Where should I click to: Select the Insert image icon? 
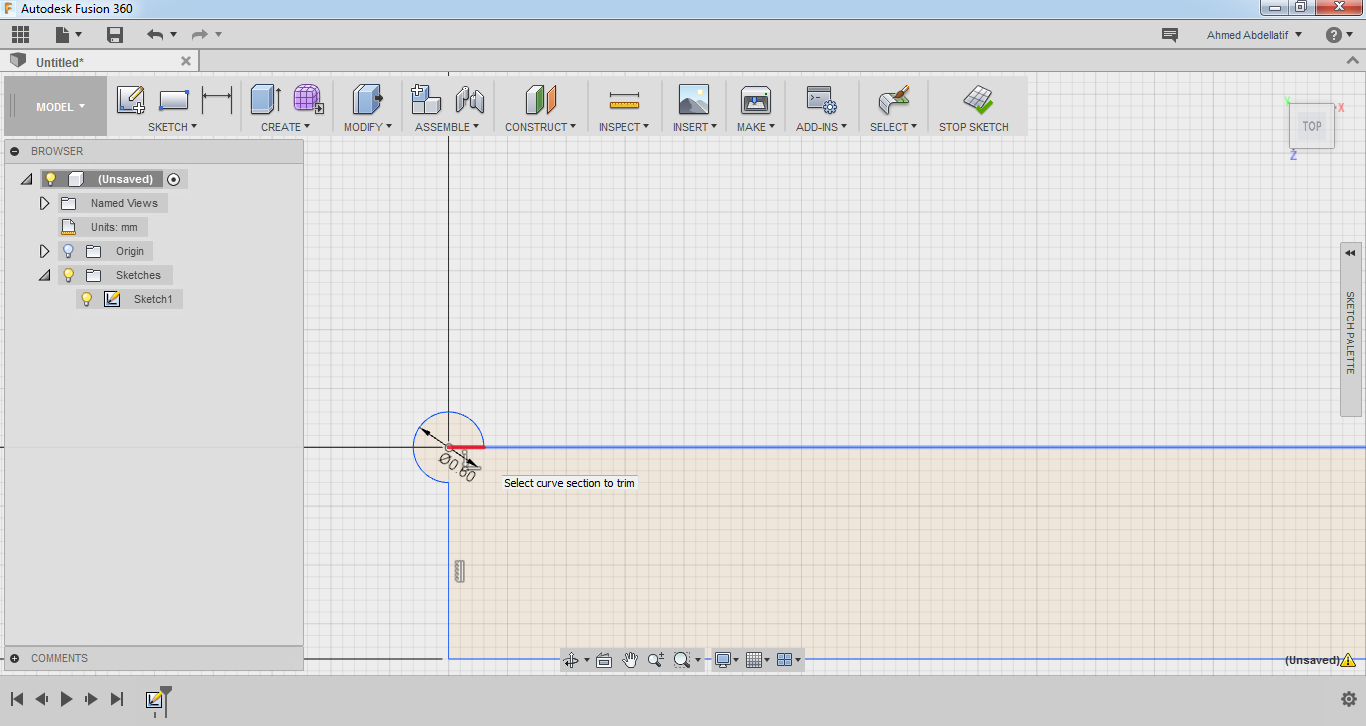pos(693,99)
